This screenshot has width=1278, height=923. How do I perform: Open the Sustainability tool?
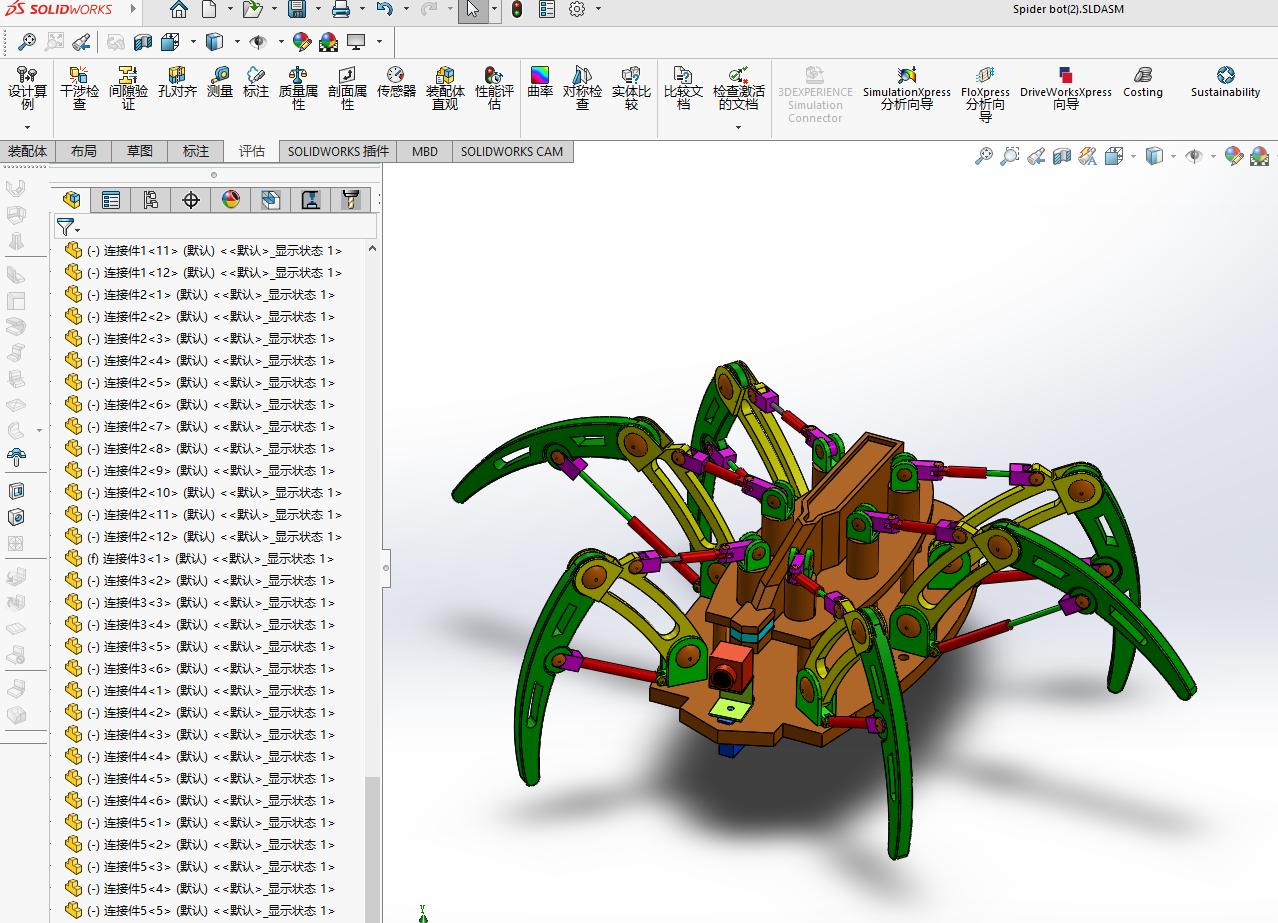[x=1226, y=81]
